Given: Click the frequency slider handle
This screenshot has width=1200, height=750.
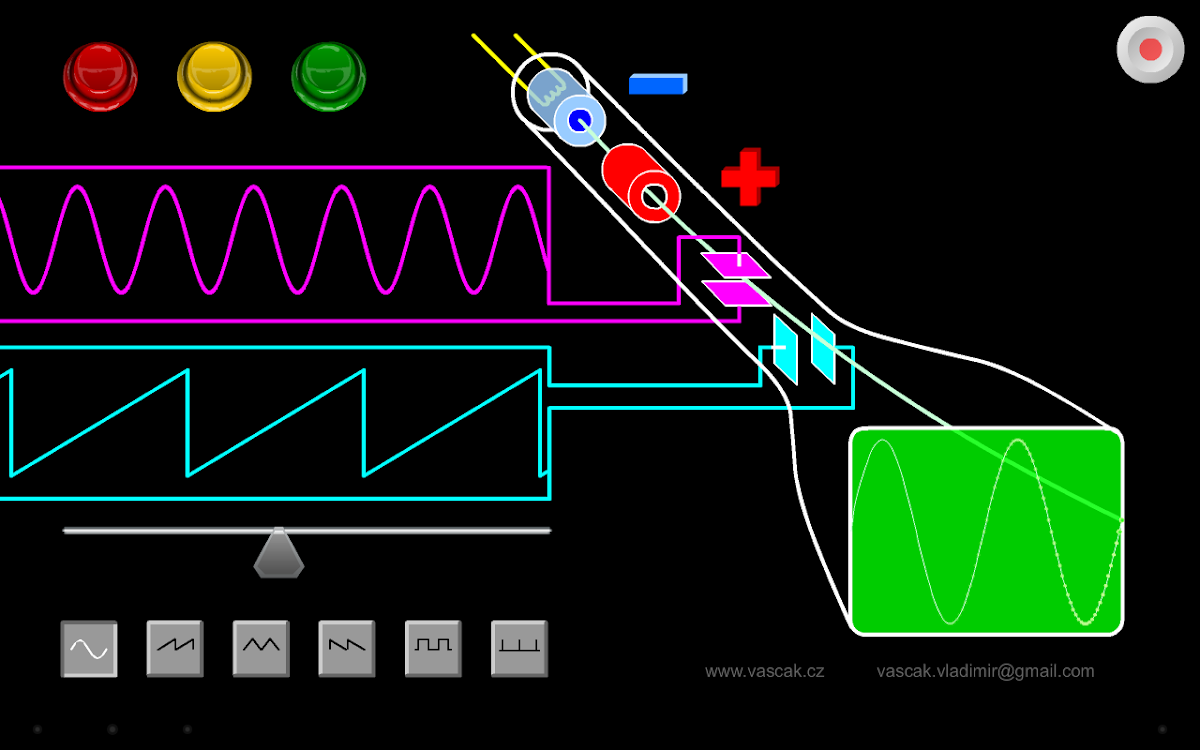Looking at the screenshot, I should 279,554.
